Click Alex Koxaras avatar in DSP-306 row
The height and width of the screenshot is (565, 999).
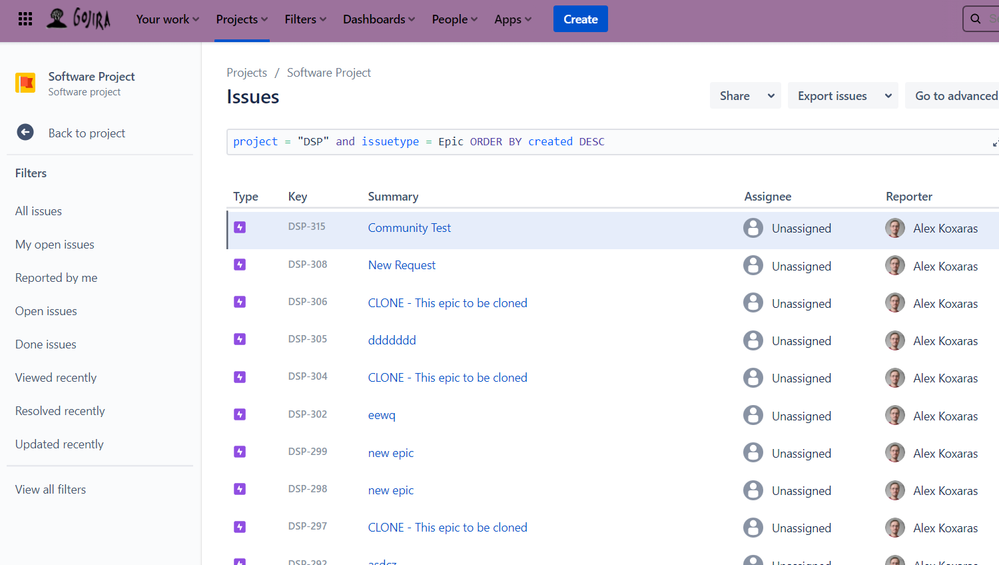[895, 303]
